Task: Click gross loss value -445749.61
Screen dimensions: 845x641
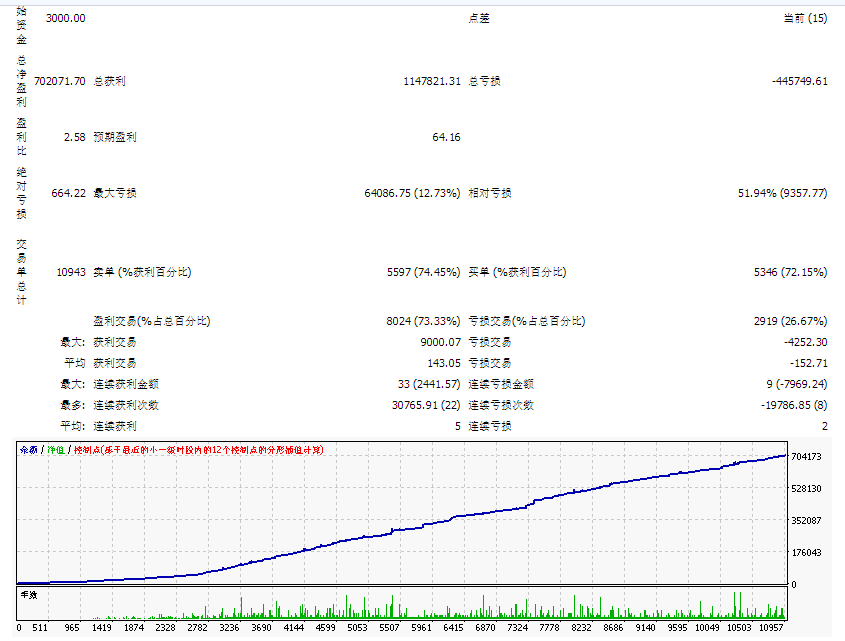Action: [x=799, y=81]
